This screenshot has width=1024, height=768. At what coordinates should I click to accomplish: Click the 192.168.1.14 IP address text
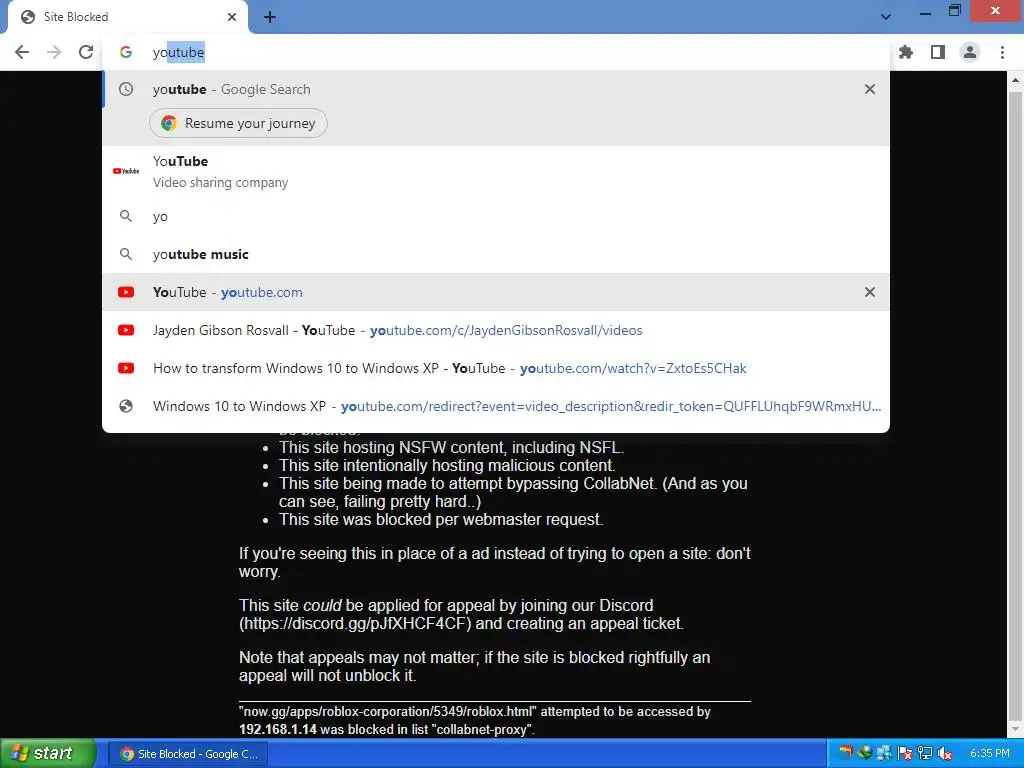coord(278,729)
